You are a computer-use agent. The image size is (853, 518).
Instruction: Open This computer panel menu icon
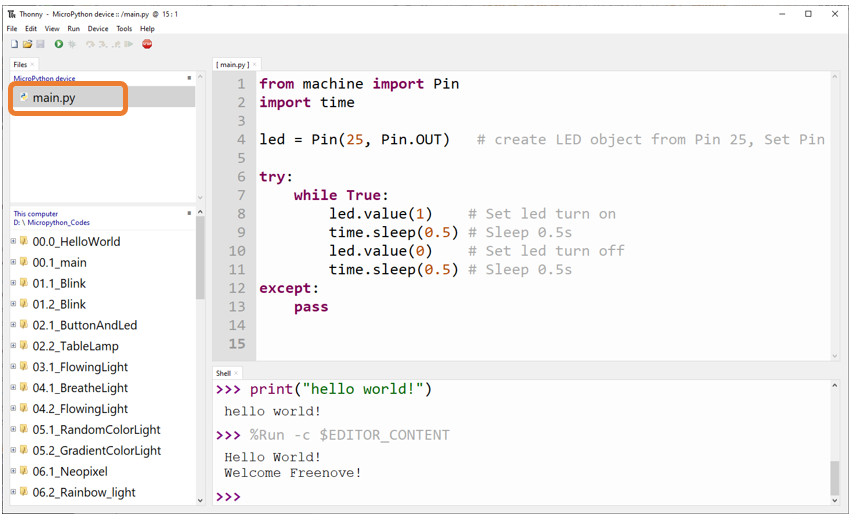(189, 213)
